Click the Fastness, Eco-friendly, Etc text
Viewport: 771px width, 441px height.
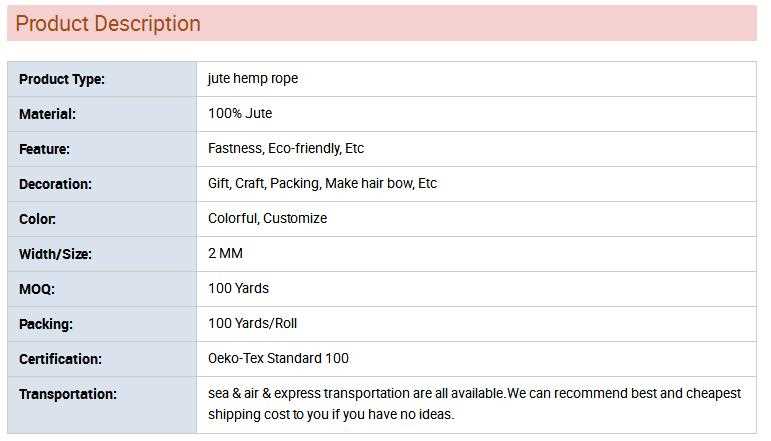286,149
